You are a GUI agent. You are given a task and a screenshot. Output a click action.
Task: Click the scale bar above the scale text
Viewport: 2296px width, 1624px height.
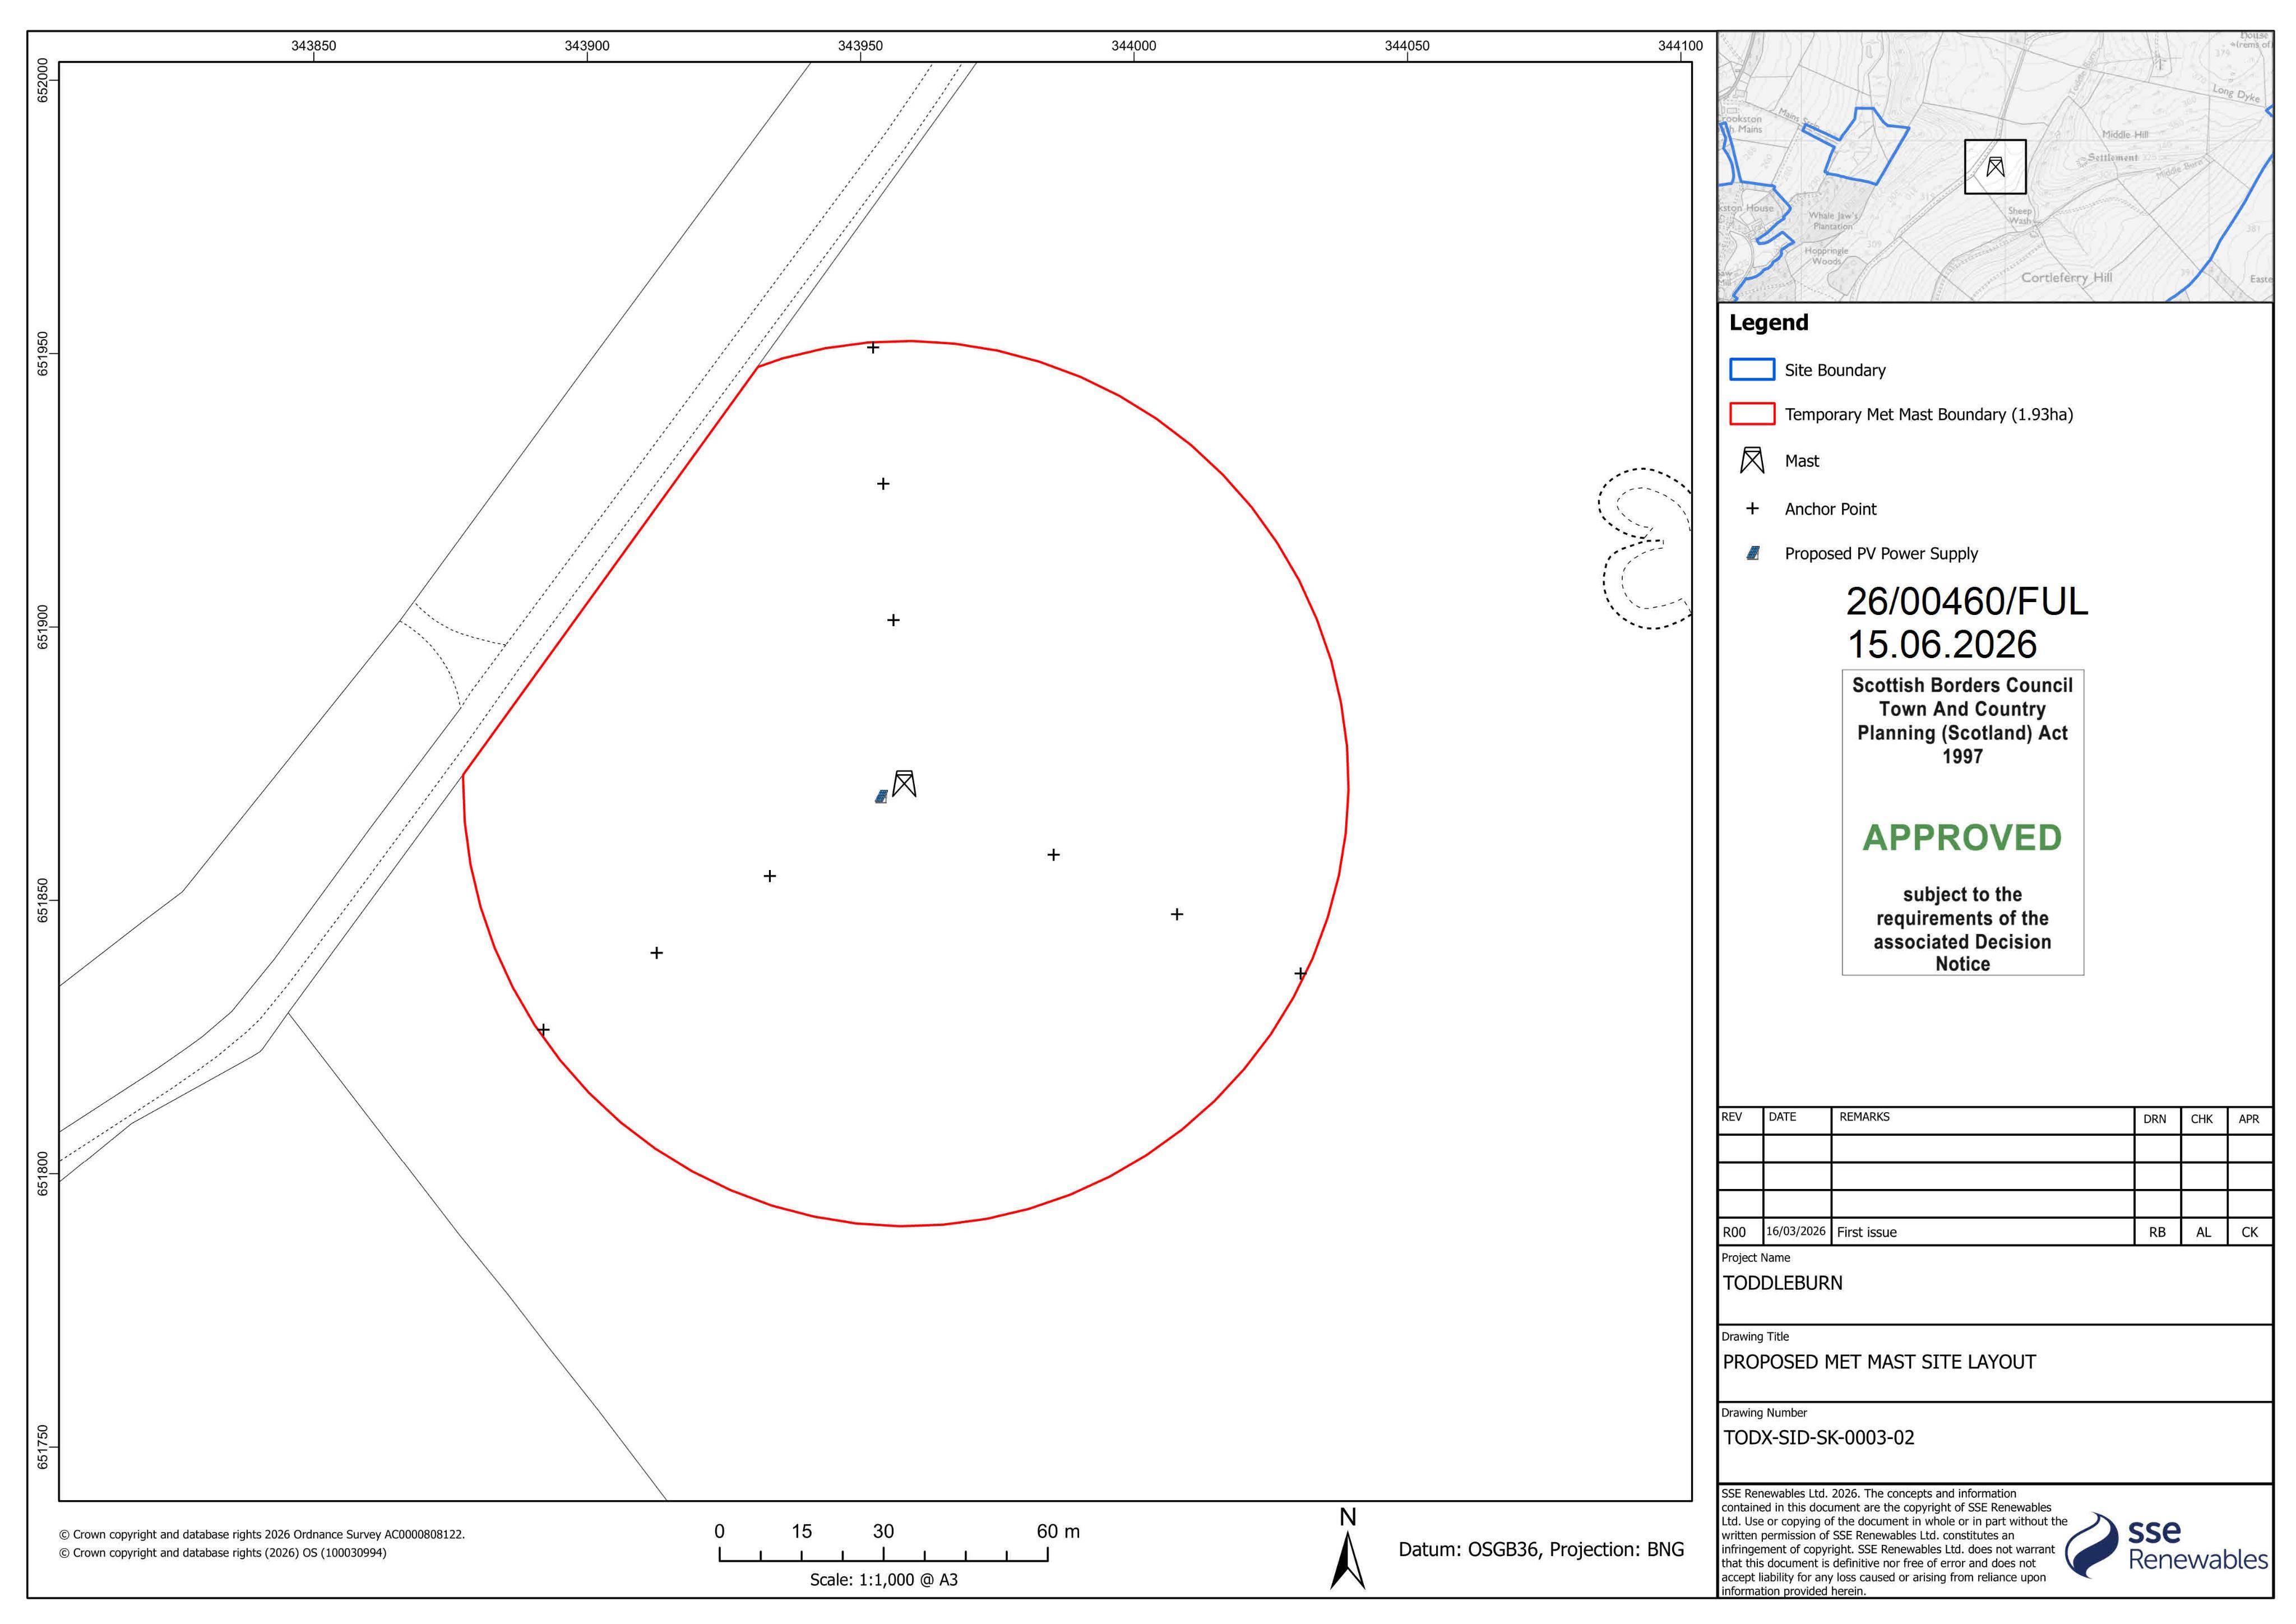(x=883, y=1554)
